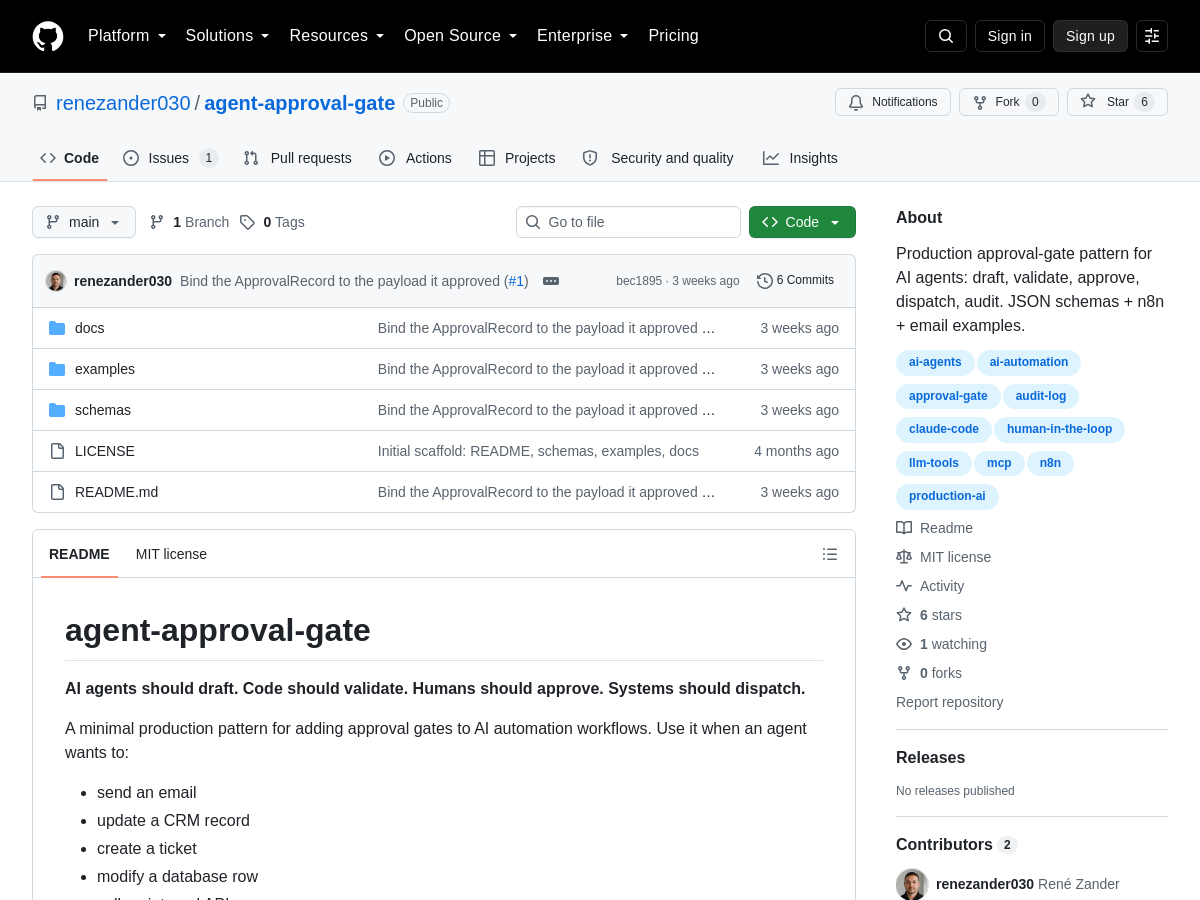View the 0 Tags link

272,222
